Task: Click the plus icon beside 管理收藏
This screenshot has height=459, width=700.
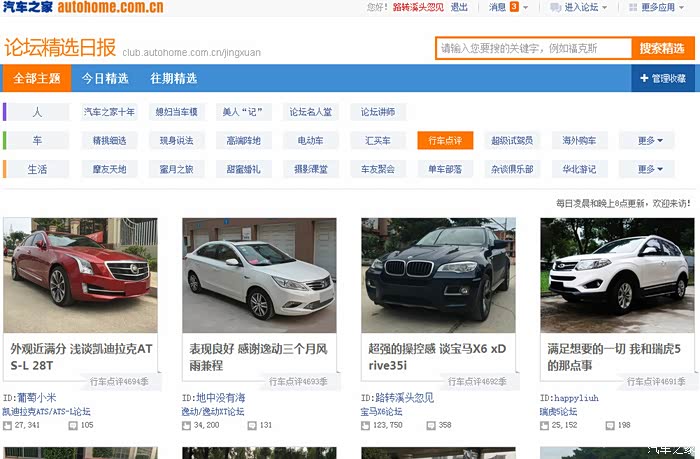Action: [642, 78]
